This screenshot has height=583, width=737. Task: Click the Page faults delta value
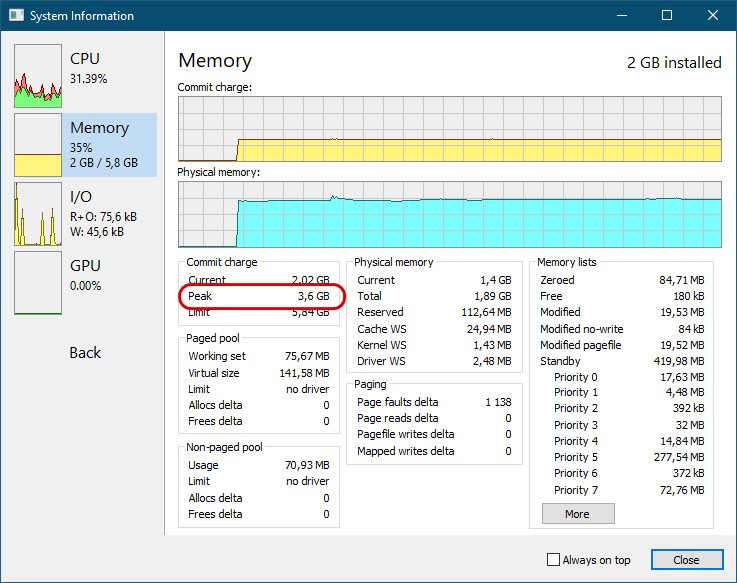(x=498, y=402)
